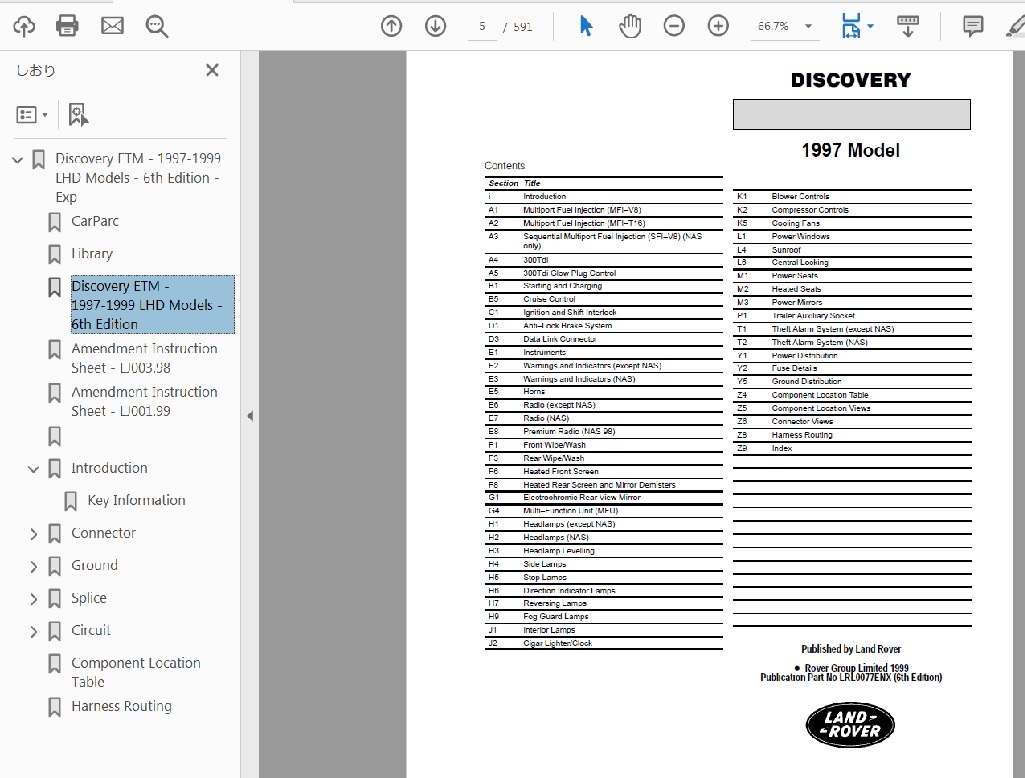Open fit options dropdown arrow

tap(871, 26)
